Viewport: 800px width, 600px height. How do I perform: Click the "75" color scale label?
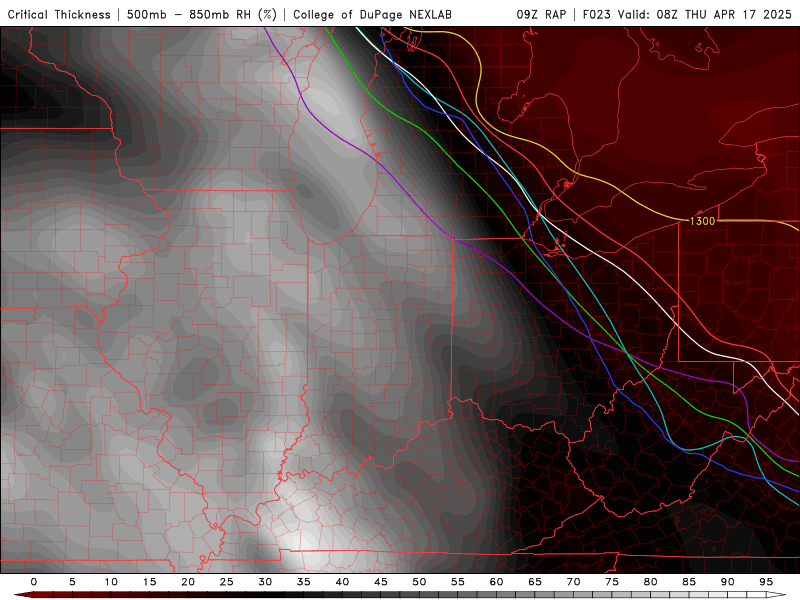tap(612, 582)
